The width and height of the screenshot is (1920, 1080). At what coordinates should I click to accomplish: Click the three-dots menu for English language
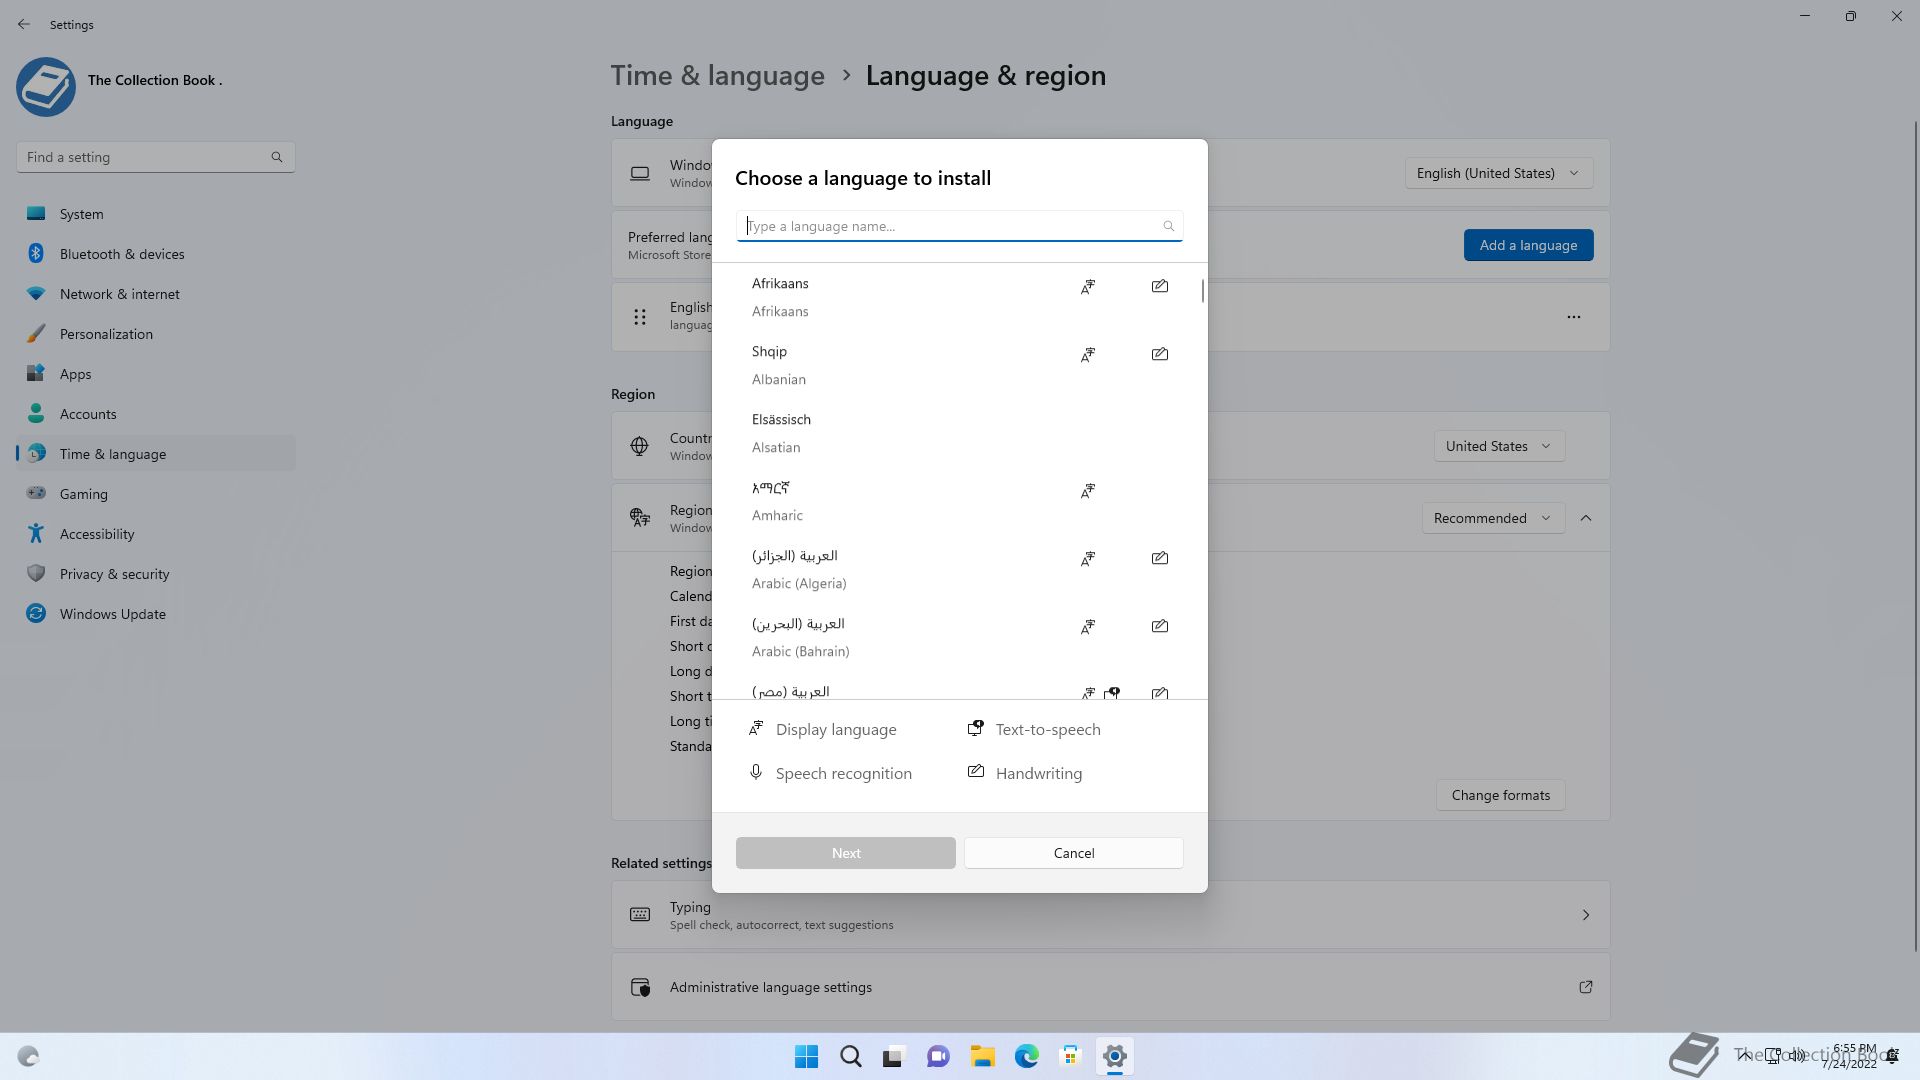pyautogui.click(x=1573, y=317)
